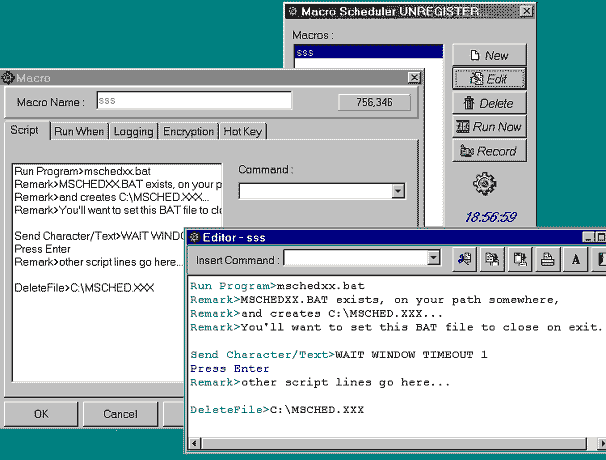Click the 'Press Enter' line in Editor

coord(230,369)
